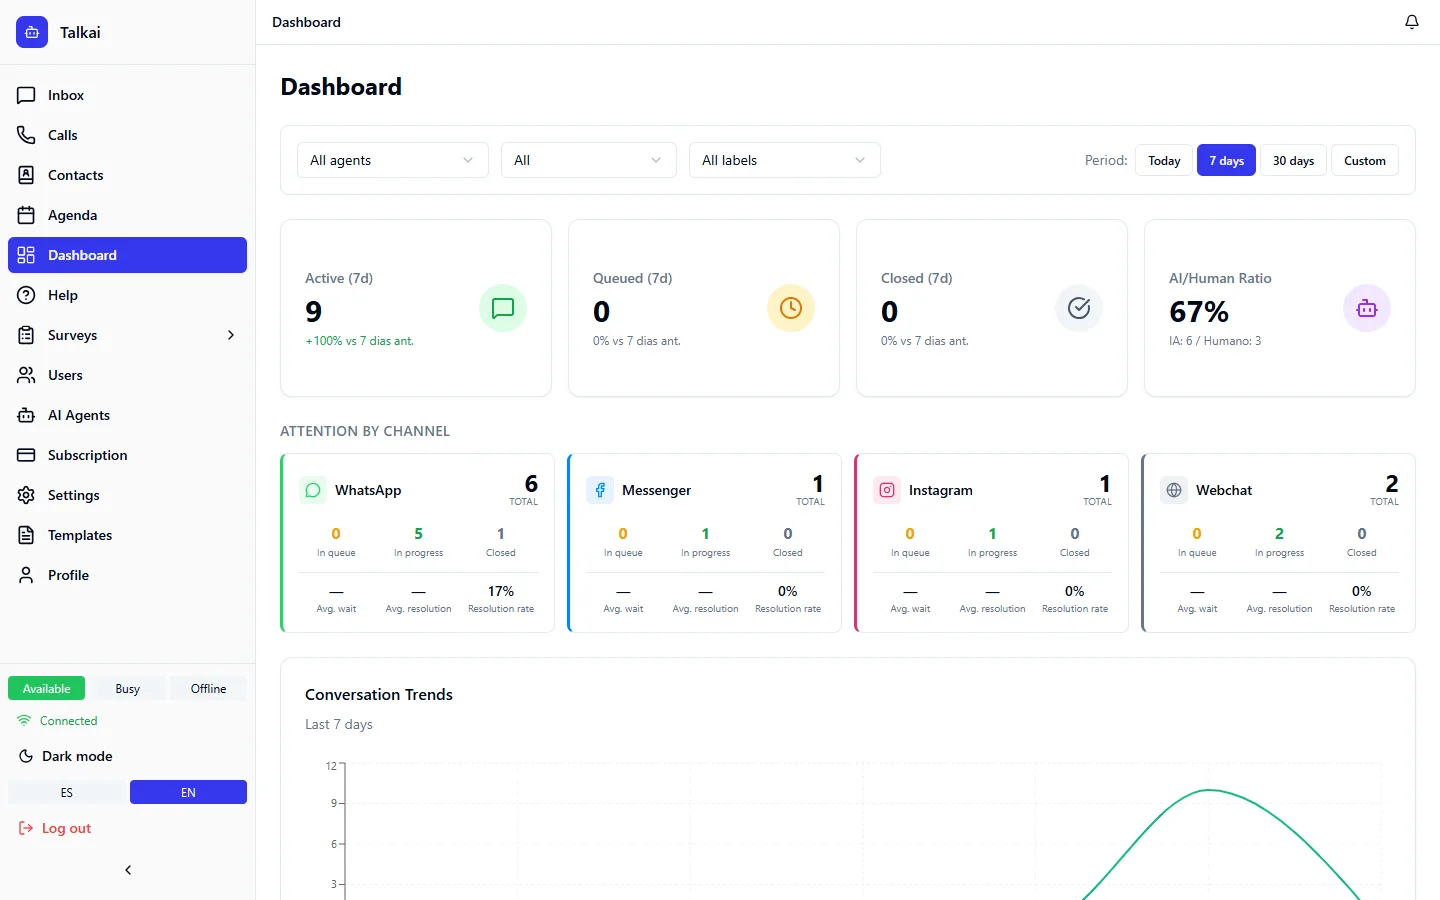Click the purple AI/Human robot icon
This screenshot has width=1440, height=900.
[1367, 308]
